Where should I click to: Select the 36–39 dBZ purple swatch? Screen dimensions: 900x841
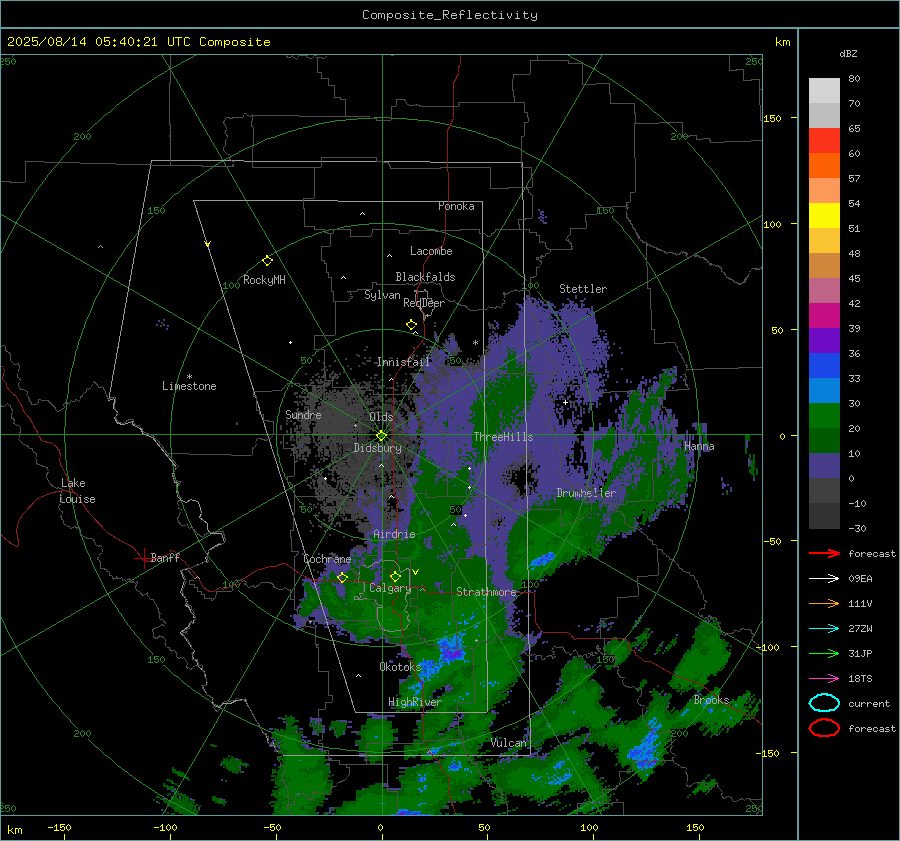pos(824,340)
